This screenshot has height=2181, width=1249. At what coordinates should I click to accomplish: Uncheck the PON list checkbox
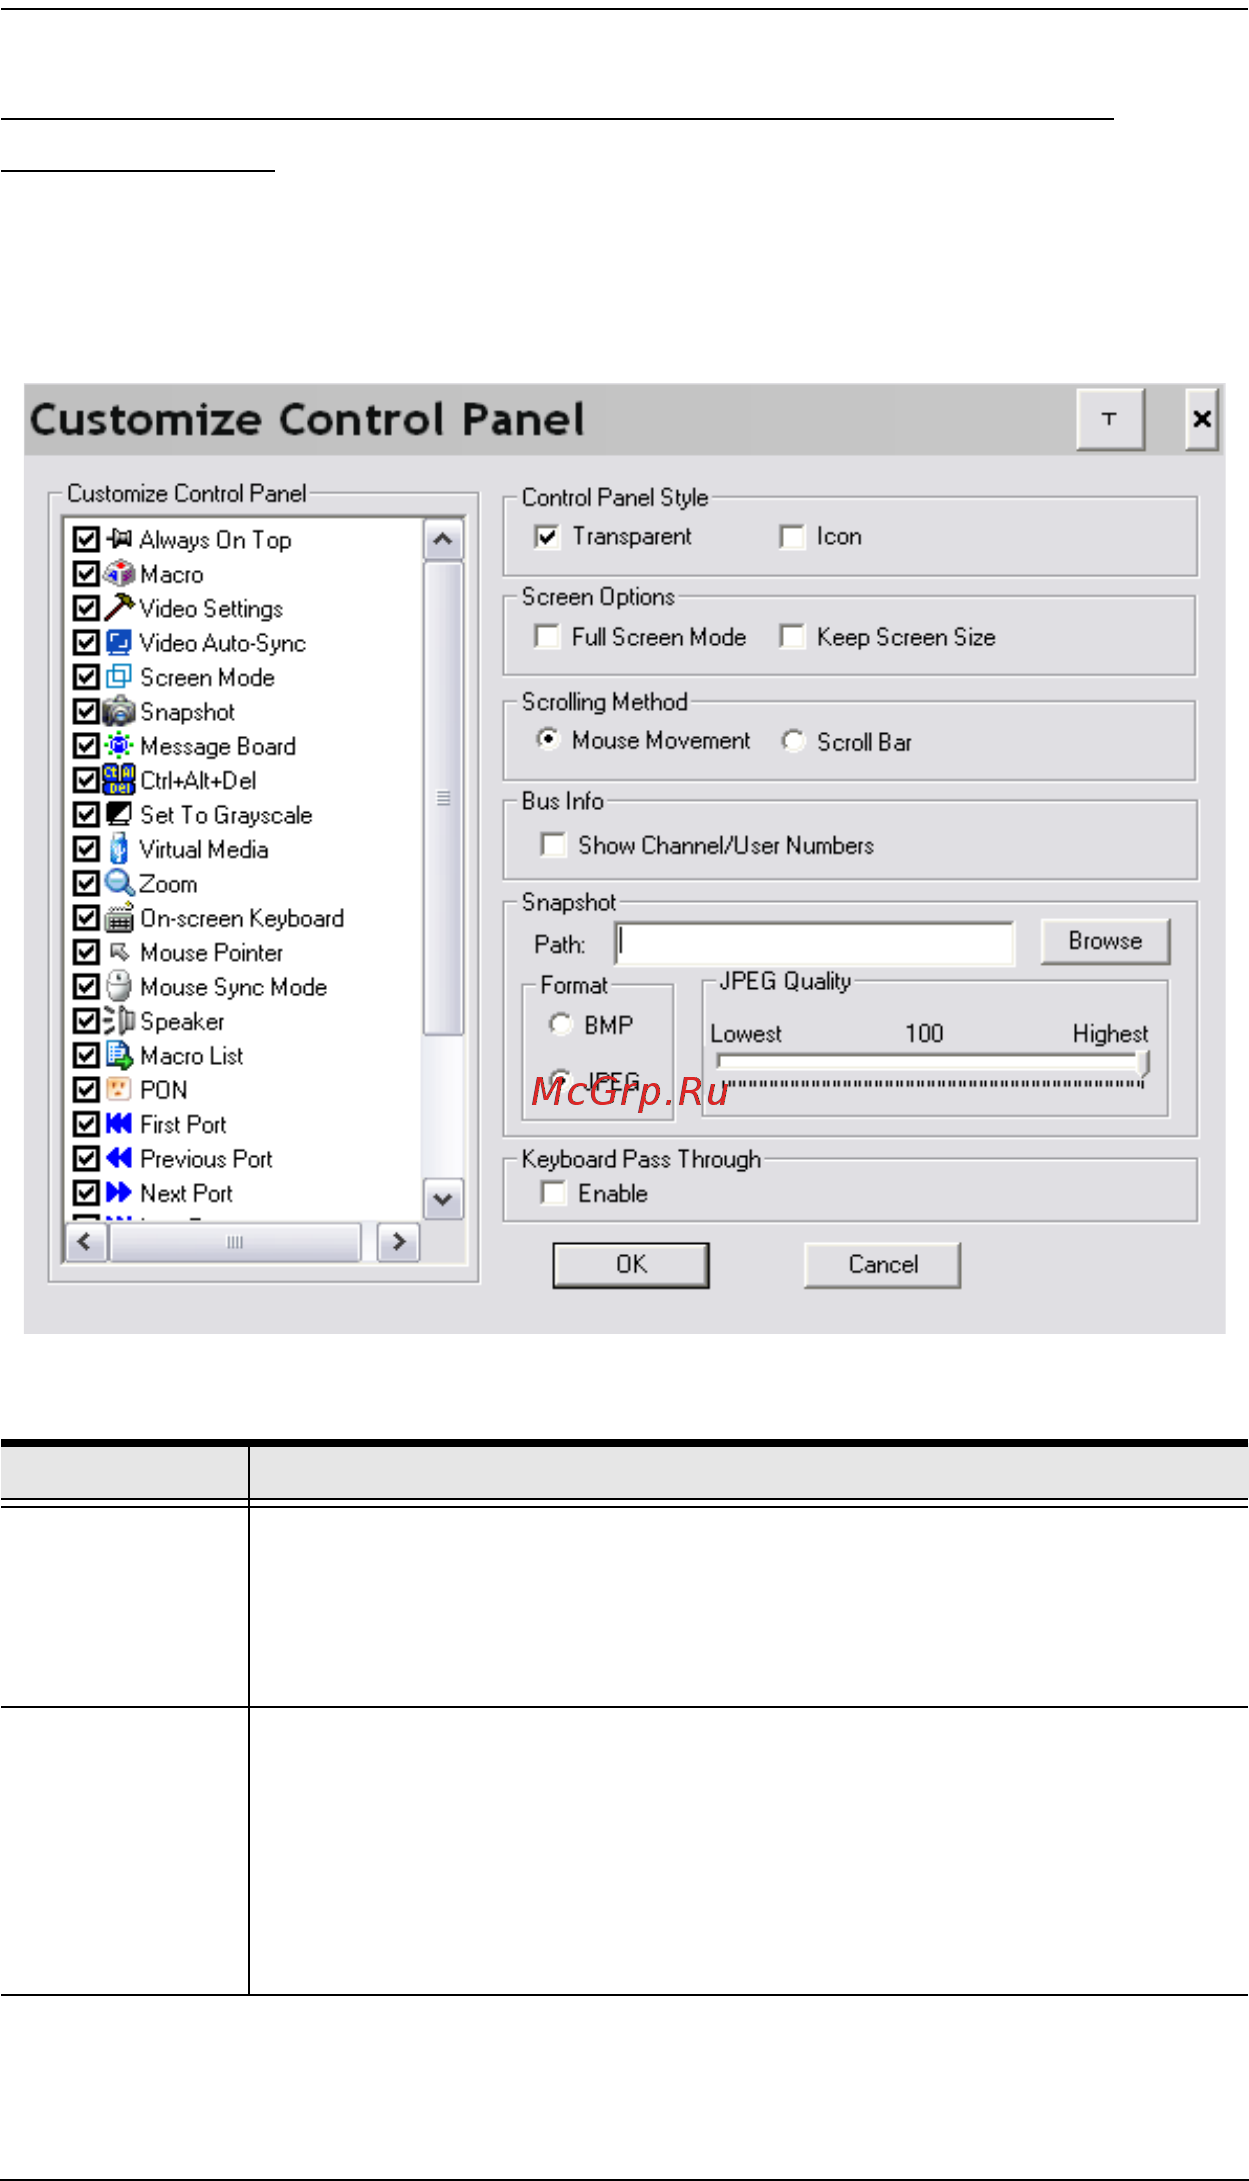[x=87, y=1089]
